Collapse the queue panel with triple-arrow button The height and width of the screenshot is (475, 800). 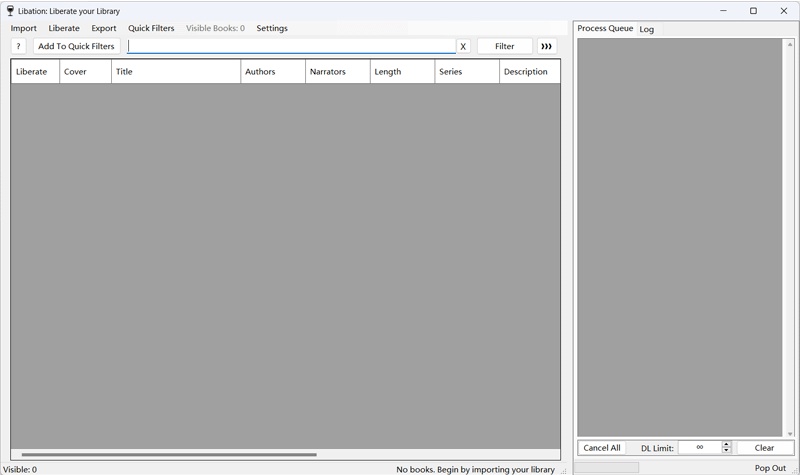(x=546, y=46)
